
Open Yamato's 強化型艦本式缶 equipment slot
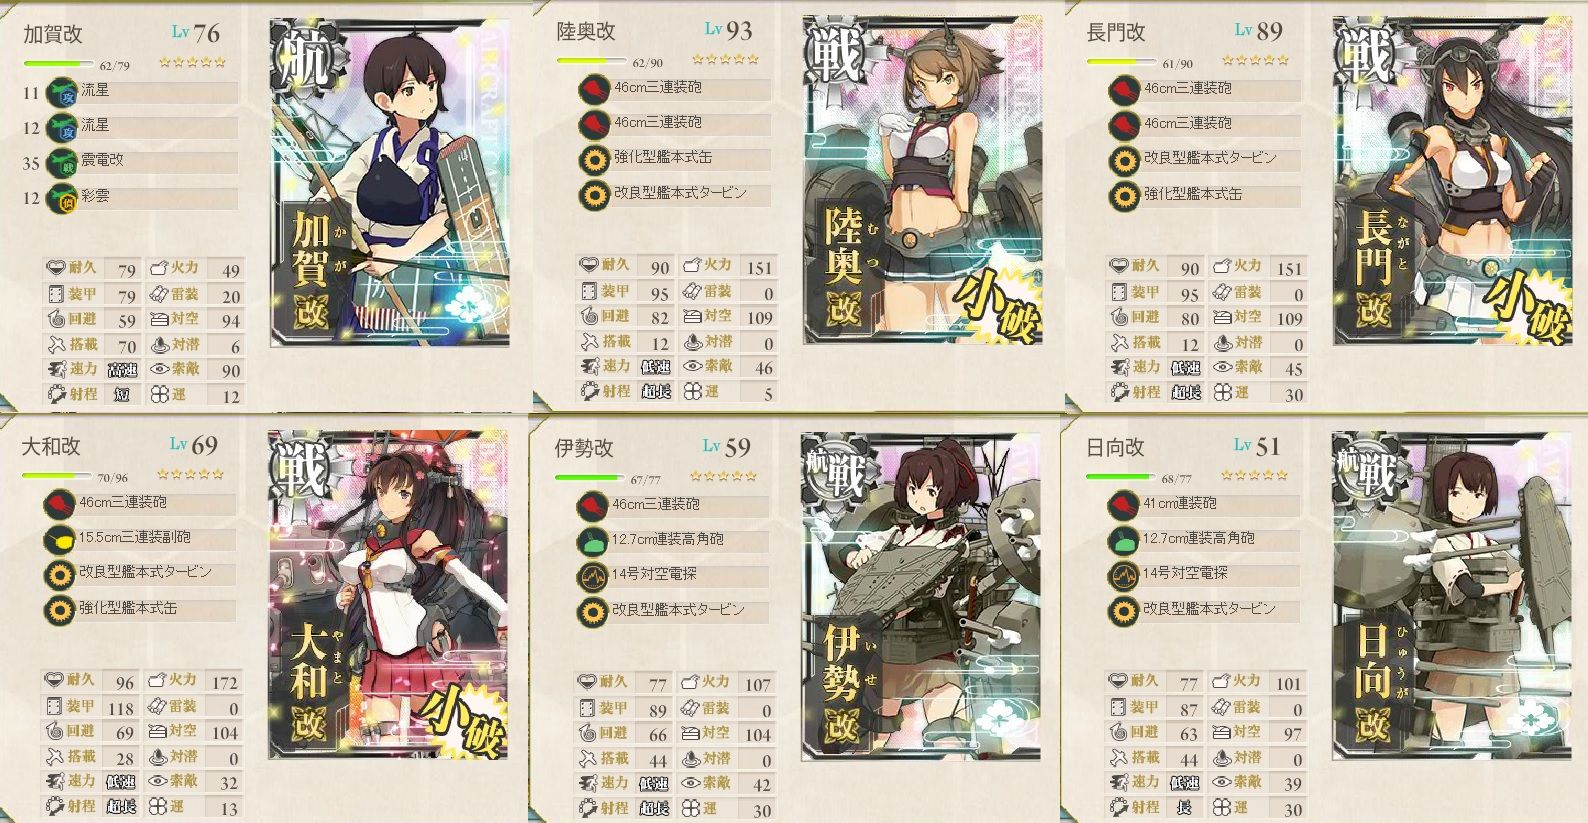click(140, 608)
